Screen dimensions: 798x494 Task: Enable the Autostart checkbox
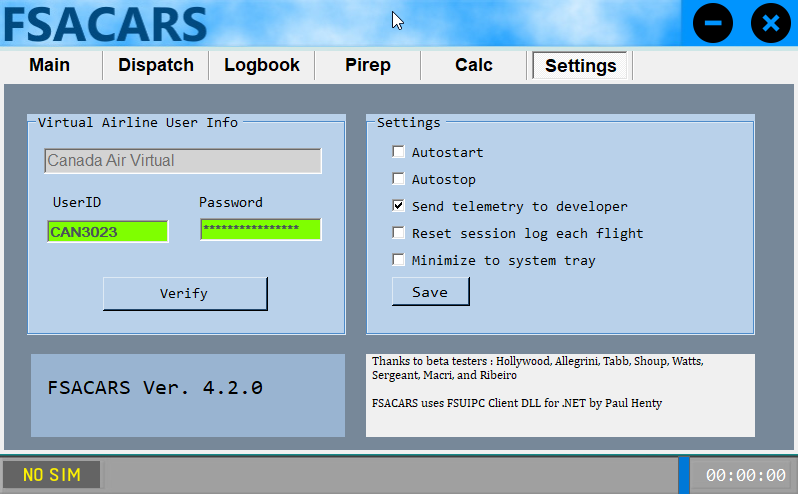tap(399, 153)
